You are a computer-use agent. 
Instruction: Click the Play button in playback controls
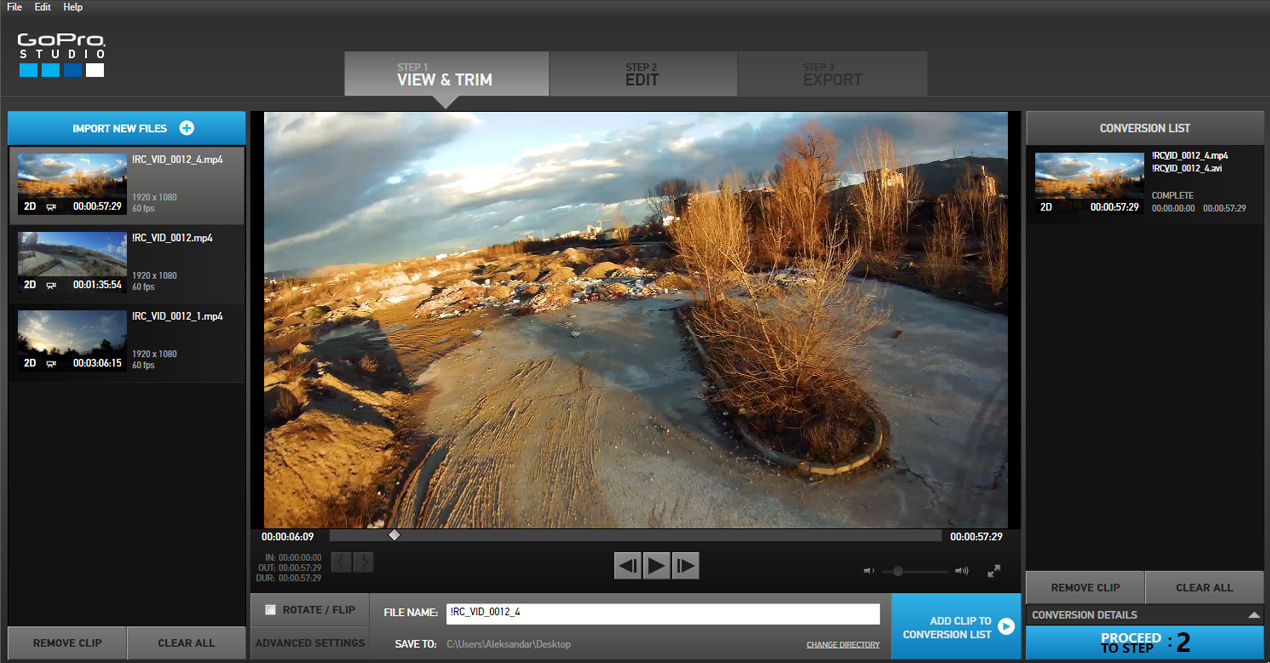656,566
